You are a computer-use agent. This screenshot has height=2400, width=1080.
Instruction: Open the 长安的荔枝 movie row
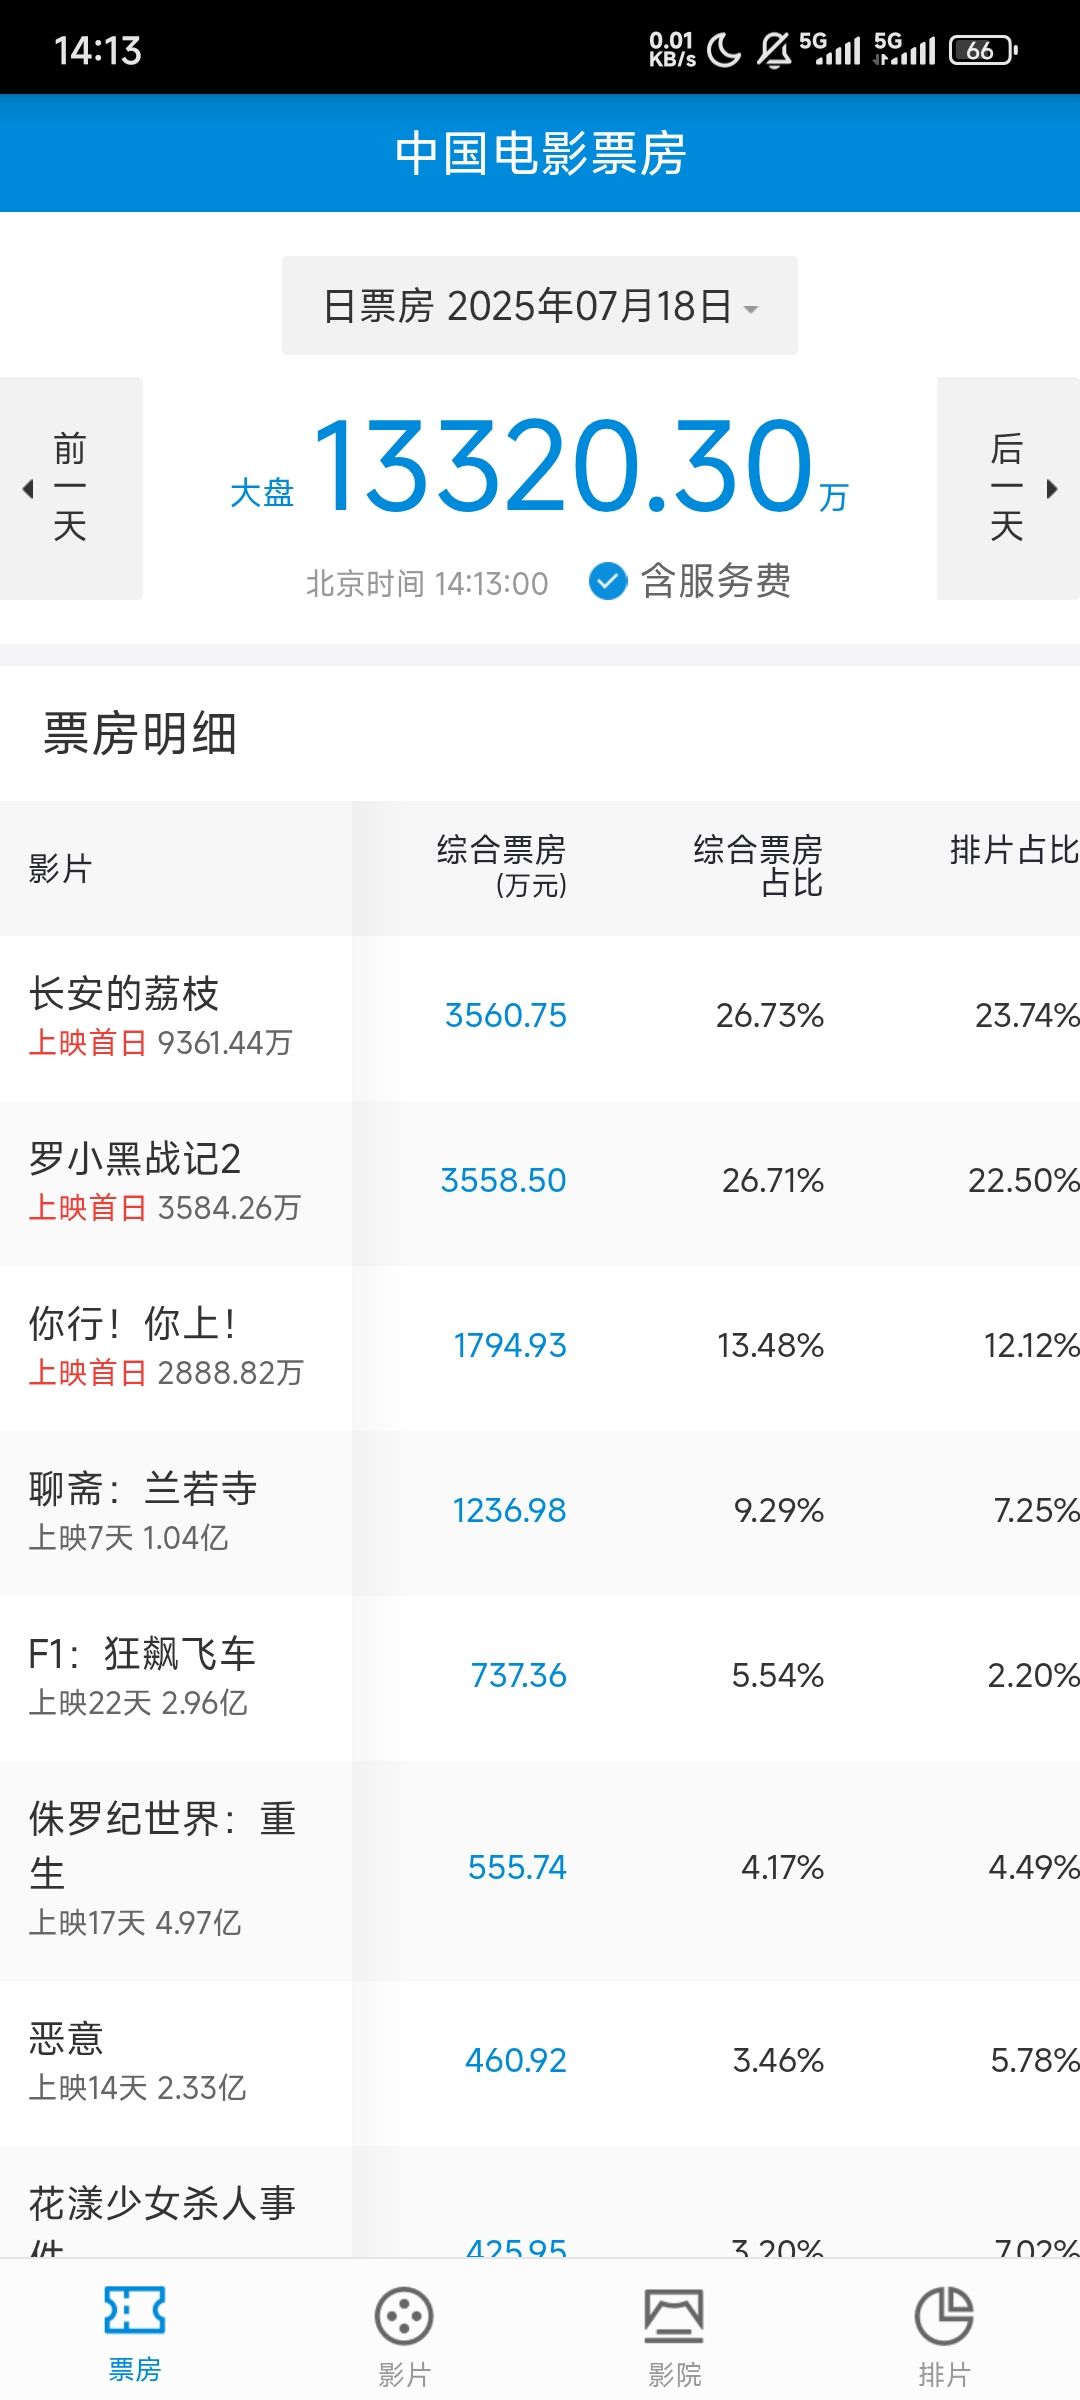click(x=540, y=1018)
